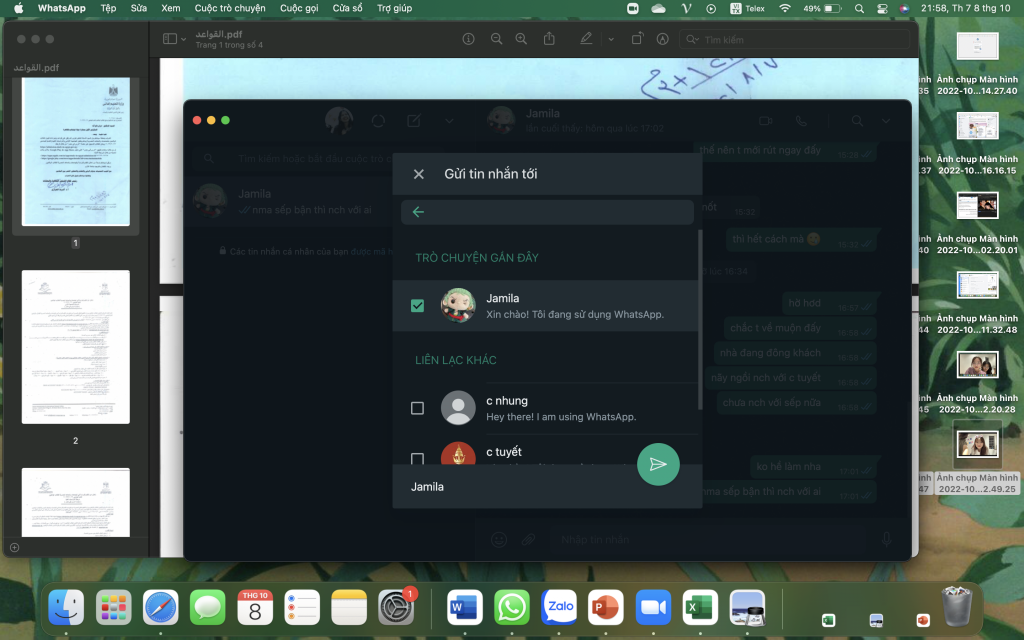Open Safari from the Dock
This screenshot has height=640, width=1024.
click(x=161, y=607)
